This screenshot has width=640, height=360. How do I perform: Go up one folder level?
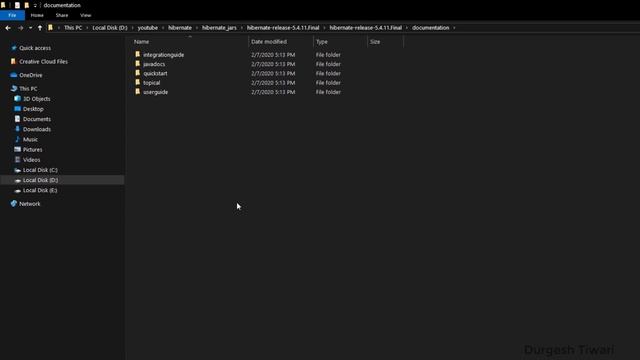click(40, 28)
